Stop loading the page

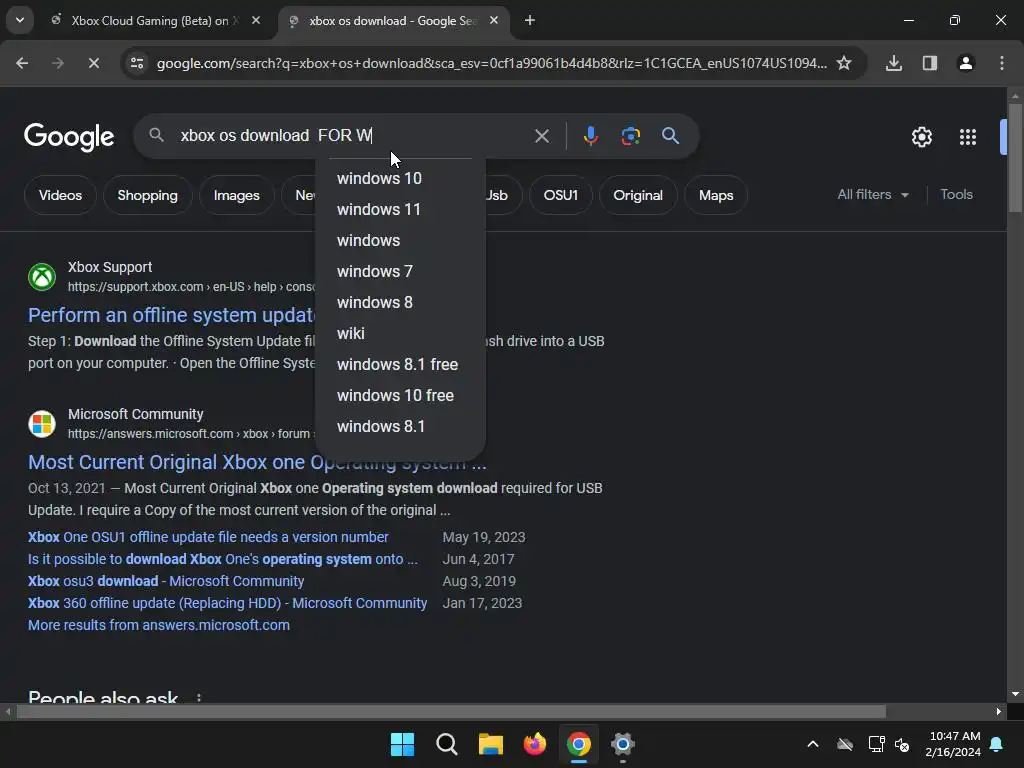pyautogui.click(x=93, y=63)
